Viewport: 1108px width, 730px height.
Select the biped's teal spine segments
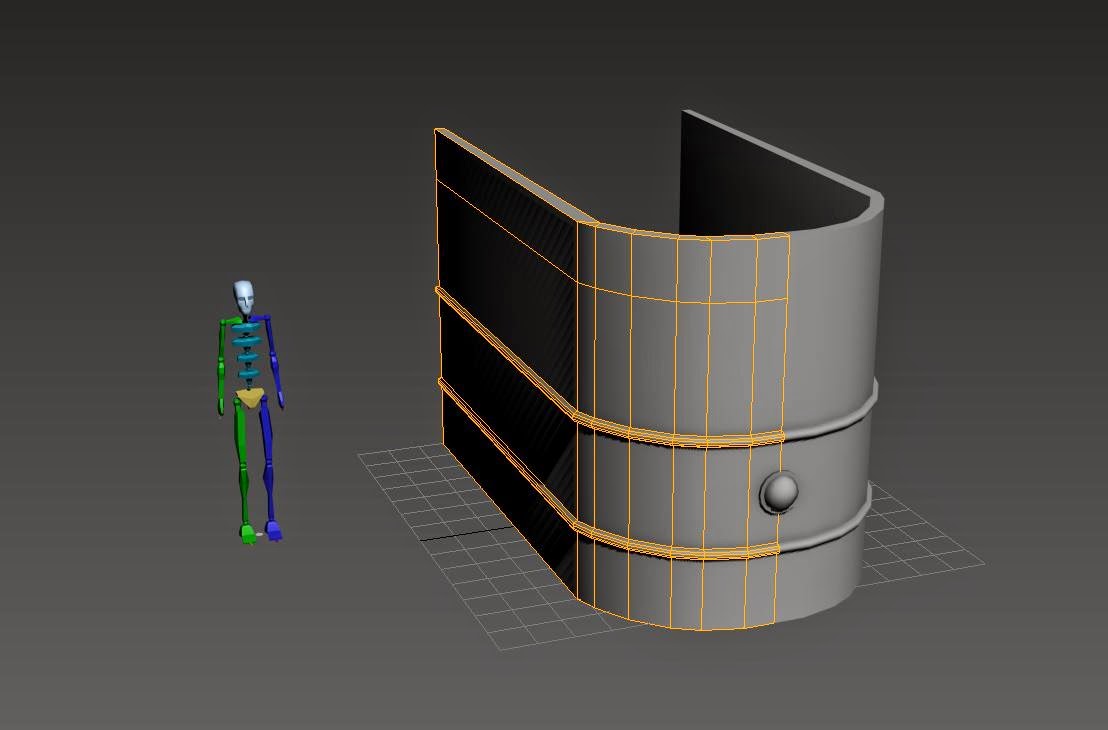tap(247, 351)
